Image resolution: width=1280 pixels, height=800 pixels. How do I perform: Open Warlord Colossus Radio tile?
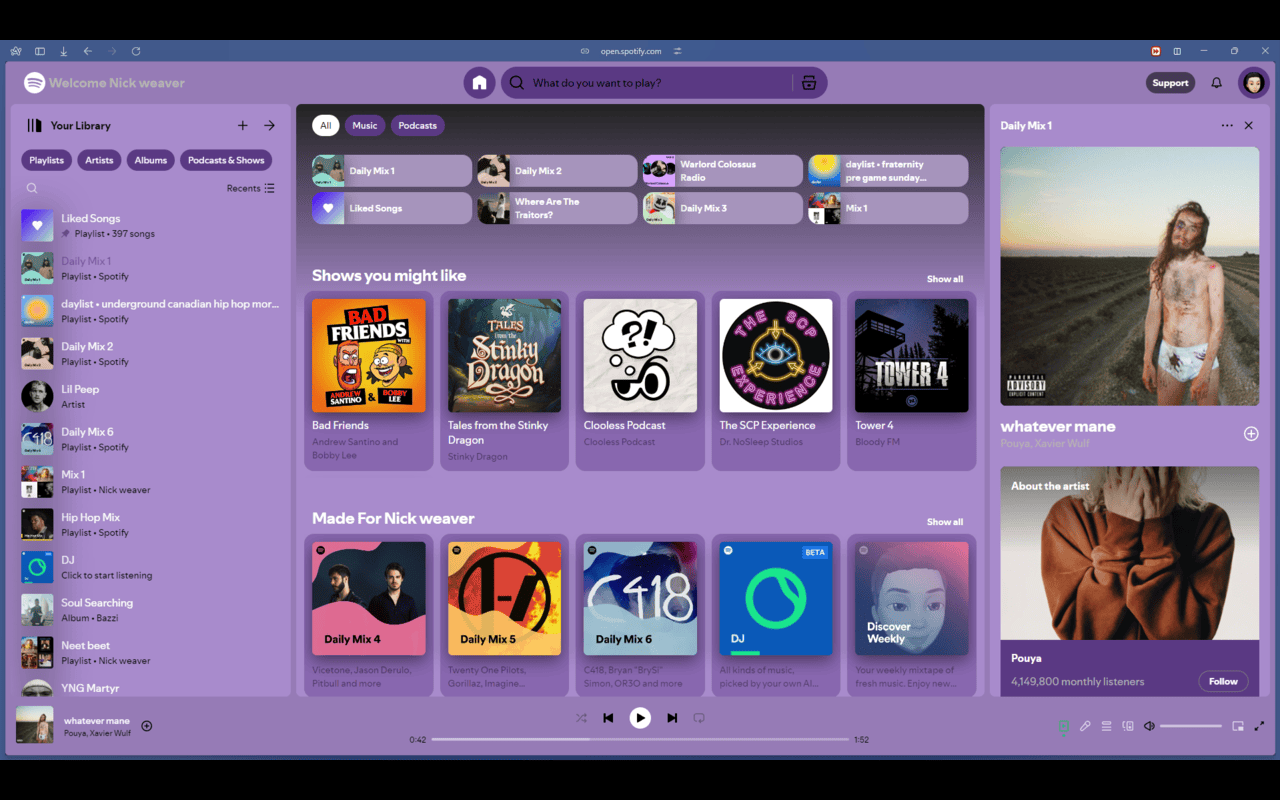(723, 171)
